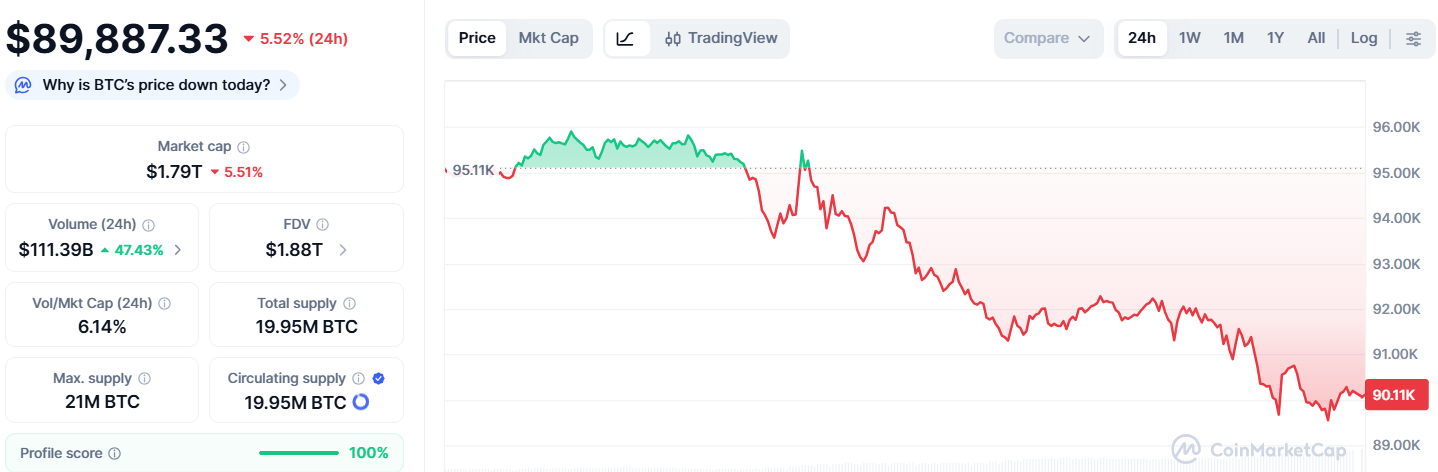Click the line chart icon
This screenshot has width=1438, height=472.
(x=625, y=39)
